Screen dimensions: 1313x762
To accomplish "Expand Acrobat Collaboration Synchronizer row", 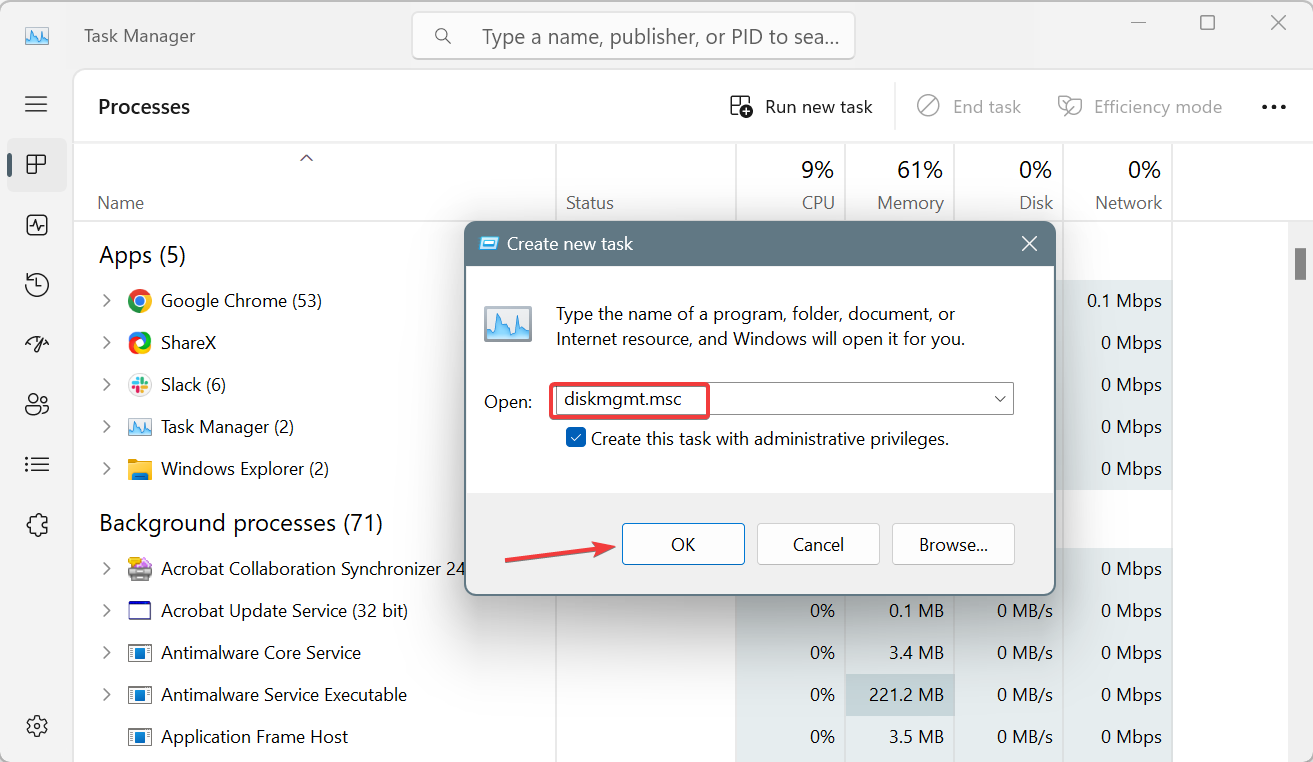I will [x=107, y=569].
